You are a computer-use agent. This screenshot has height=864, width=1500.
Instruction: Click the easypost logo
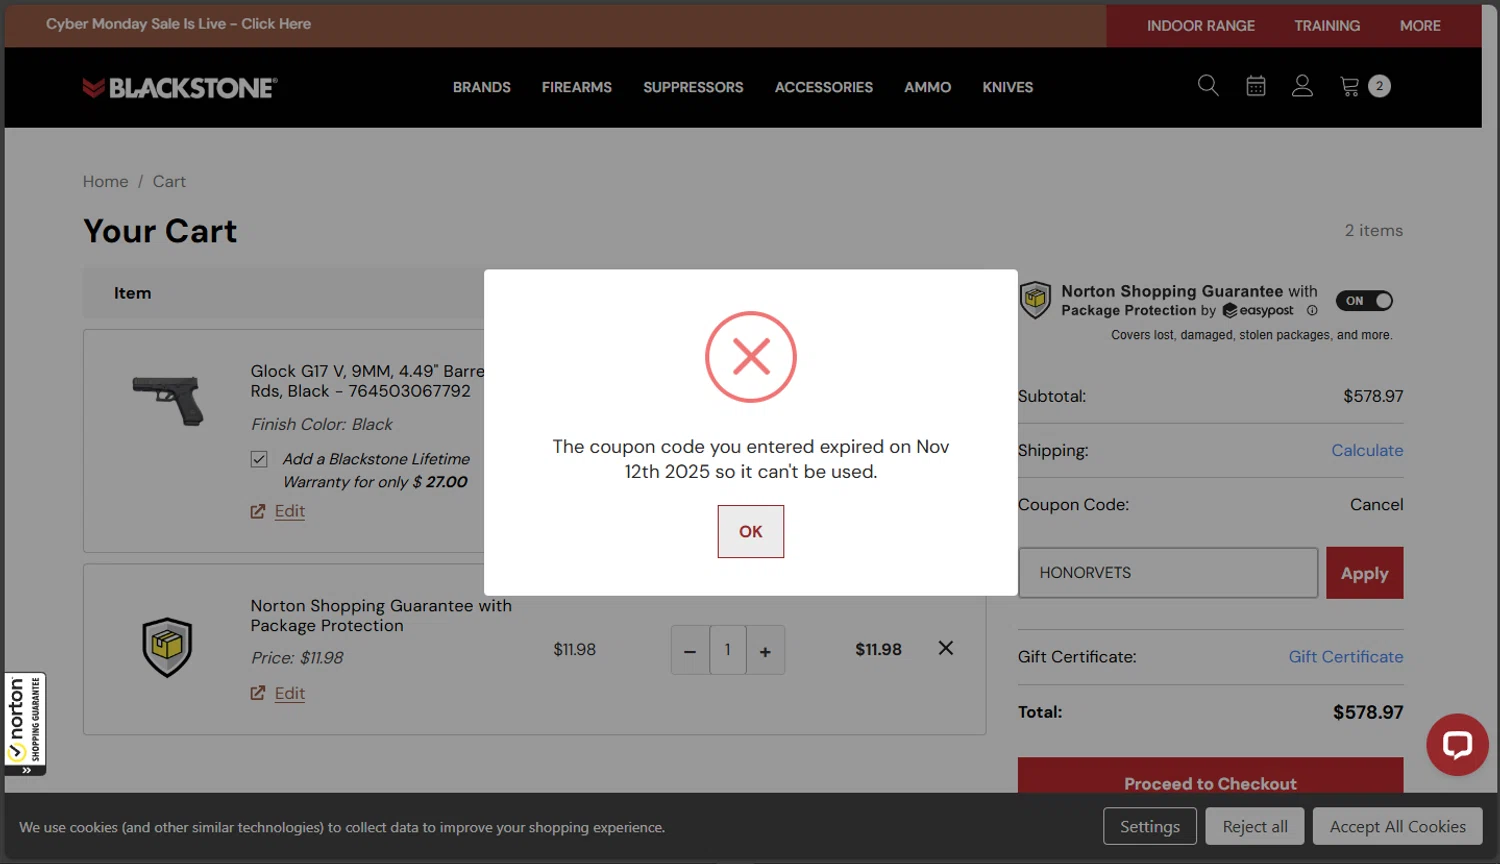pyautogui.click(x=1258, y=311)
